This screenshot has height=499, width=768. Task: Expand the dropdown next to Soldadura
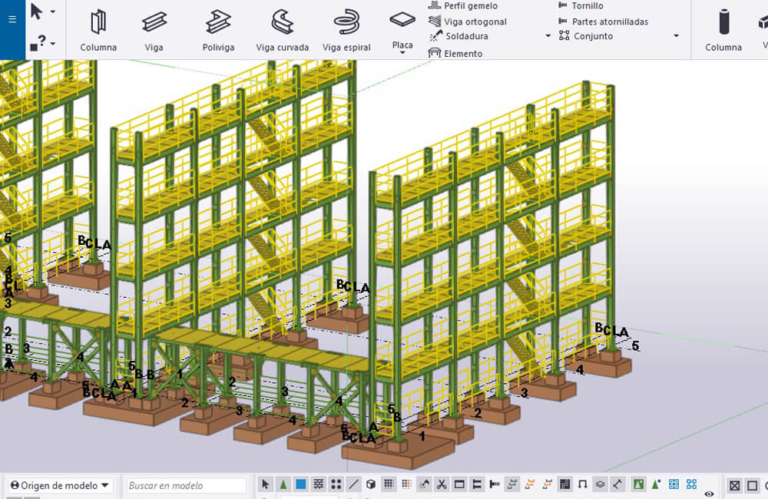click(x=548, y=36)
